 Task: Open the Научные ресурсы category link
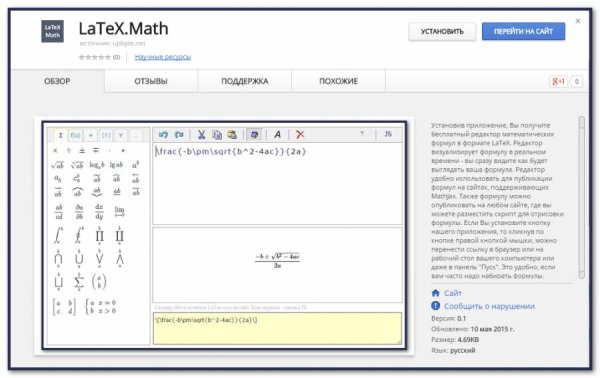(x=163, y=57)
